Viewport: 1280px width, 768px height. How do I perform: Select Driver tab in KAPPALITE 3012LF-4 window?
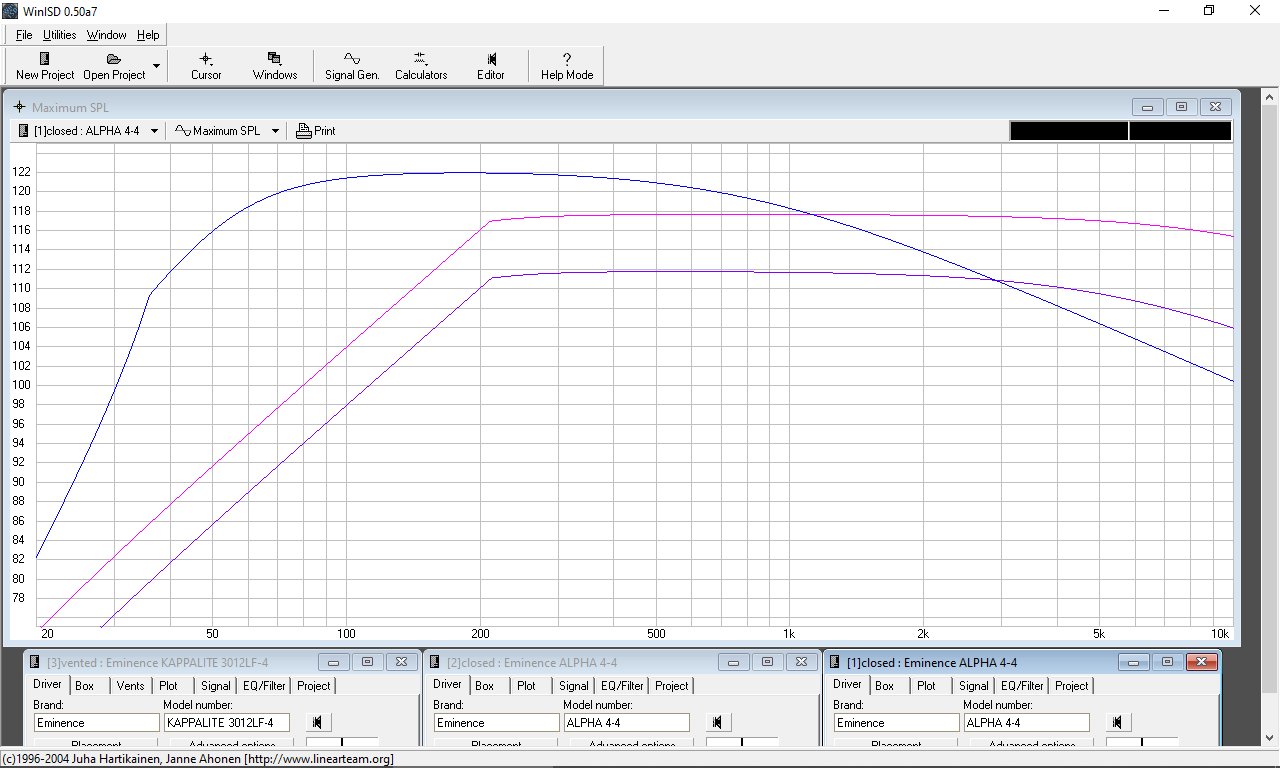pos(47,685)
